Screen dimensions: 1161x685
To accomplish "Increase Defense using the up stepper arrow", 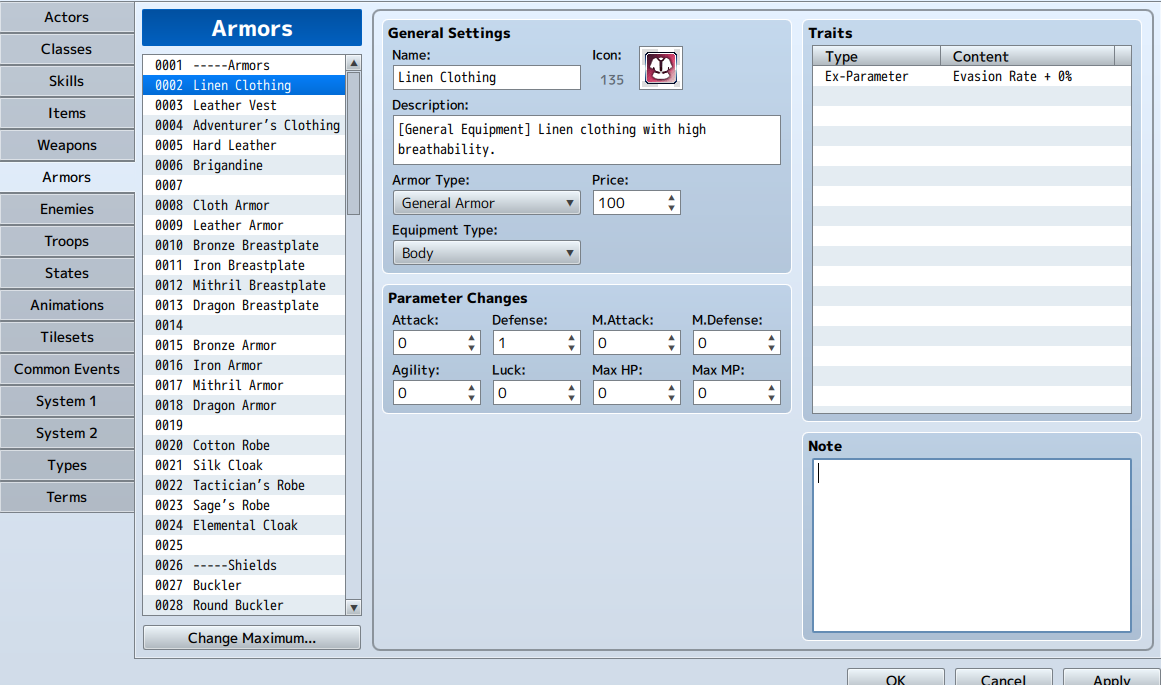I will click(x=572, y=337).
